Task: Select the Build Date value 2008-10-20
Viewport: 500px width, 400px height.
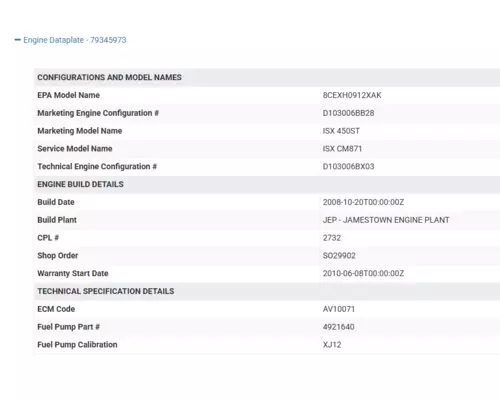Action: point(363,202)
